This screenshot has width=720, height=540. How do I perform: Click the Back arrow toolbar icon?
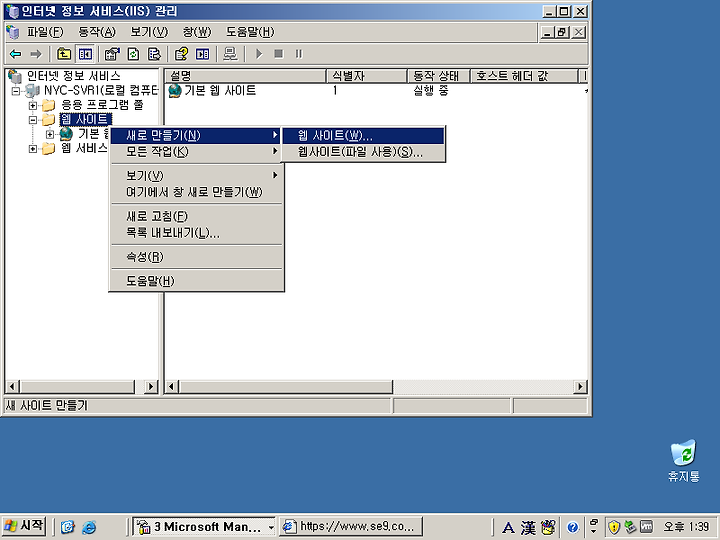click(16, 54)
